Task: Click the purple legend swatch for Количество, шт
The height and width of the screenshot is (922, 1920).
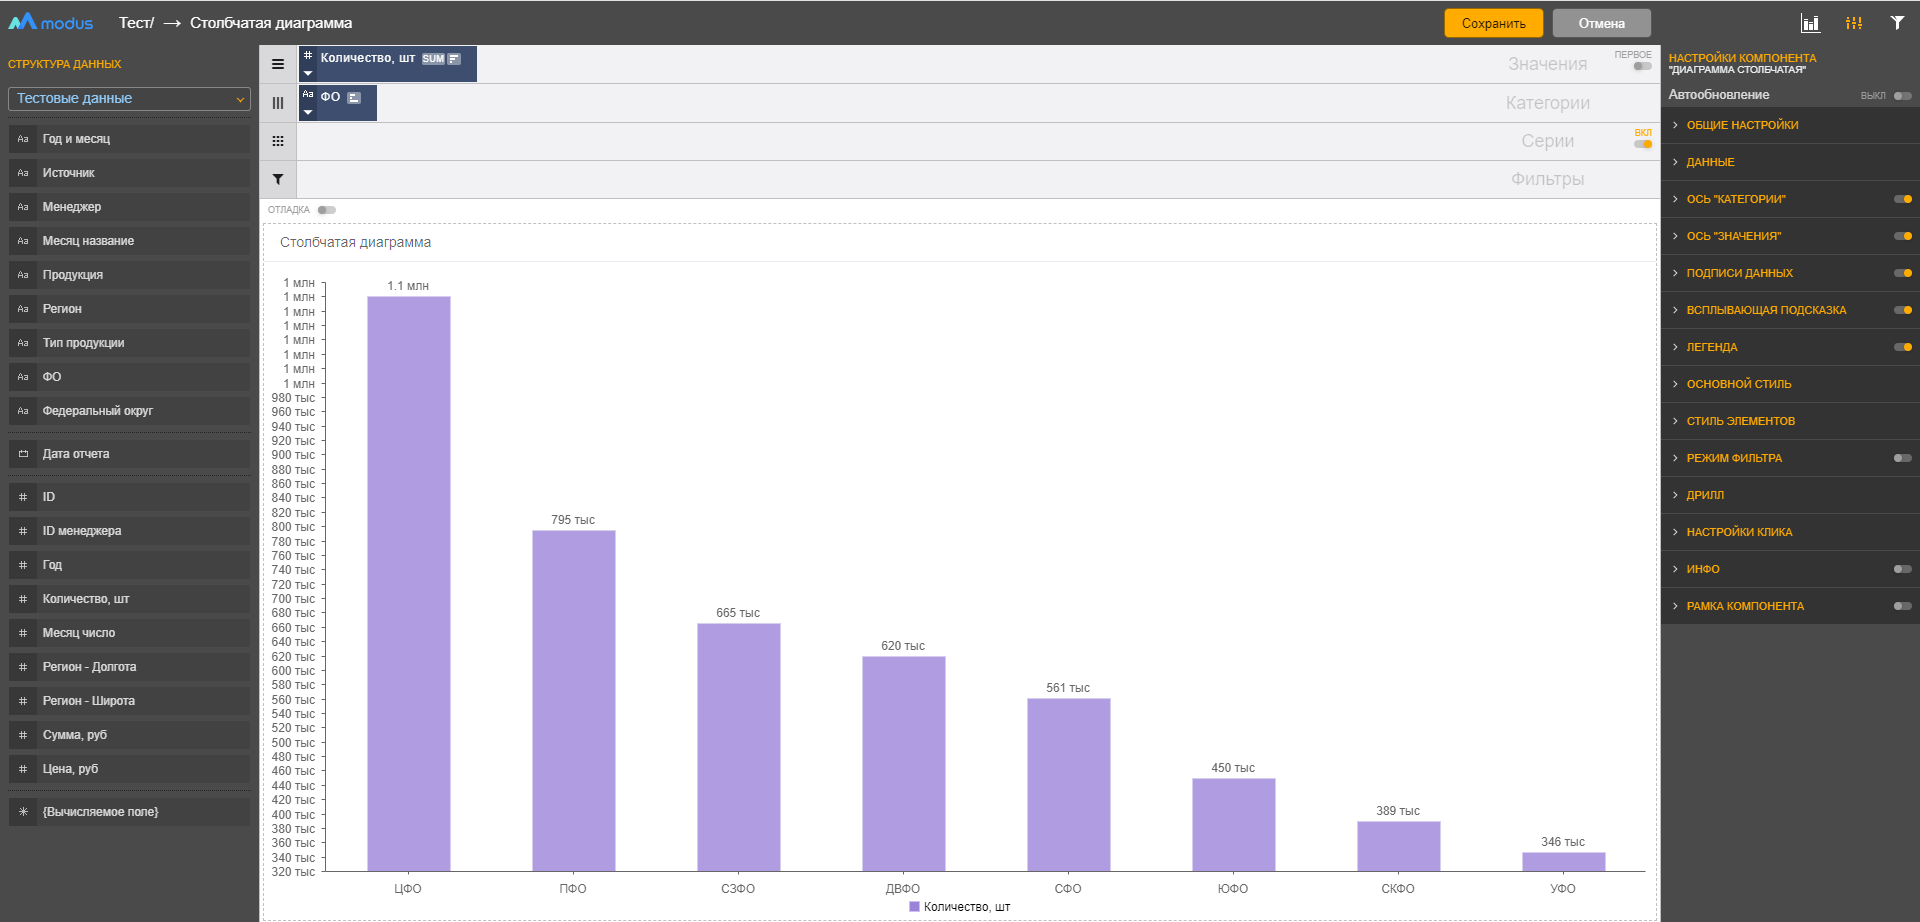Action: tap(914, 907)
